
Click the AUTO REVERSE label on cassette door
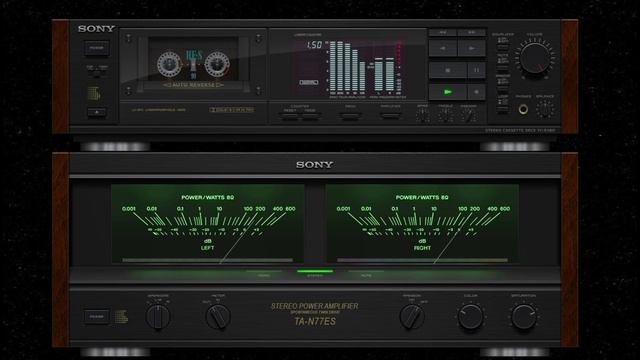click(x=193, y=85)
